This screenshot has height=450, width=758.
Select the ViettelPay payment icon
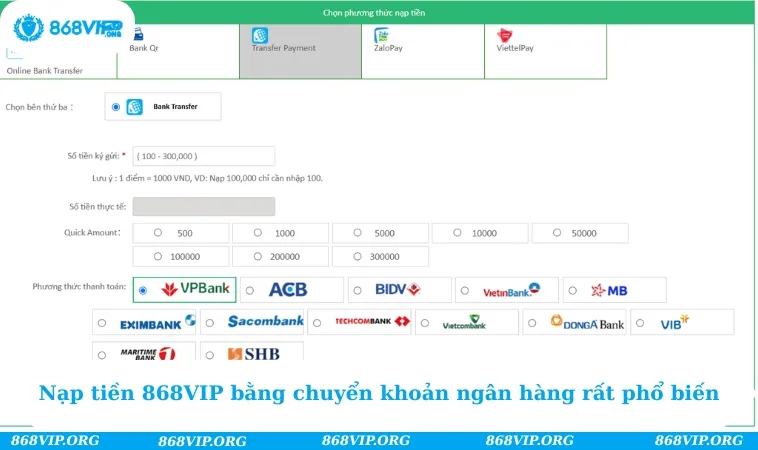pyautogui.click(x=504, y=35)
